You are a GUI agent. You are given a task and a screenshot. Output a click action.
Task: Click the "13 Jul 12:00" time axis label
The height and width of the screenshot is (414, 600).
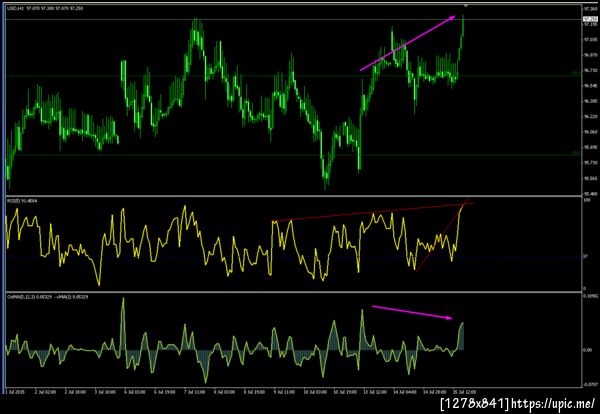pyautogui.click(x=374, y=392)
